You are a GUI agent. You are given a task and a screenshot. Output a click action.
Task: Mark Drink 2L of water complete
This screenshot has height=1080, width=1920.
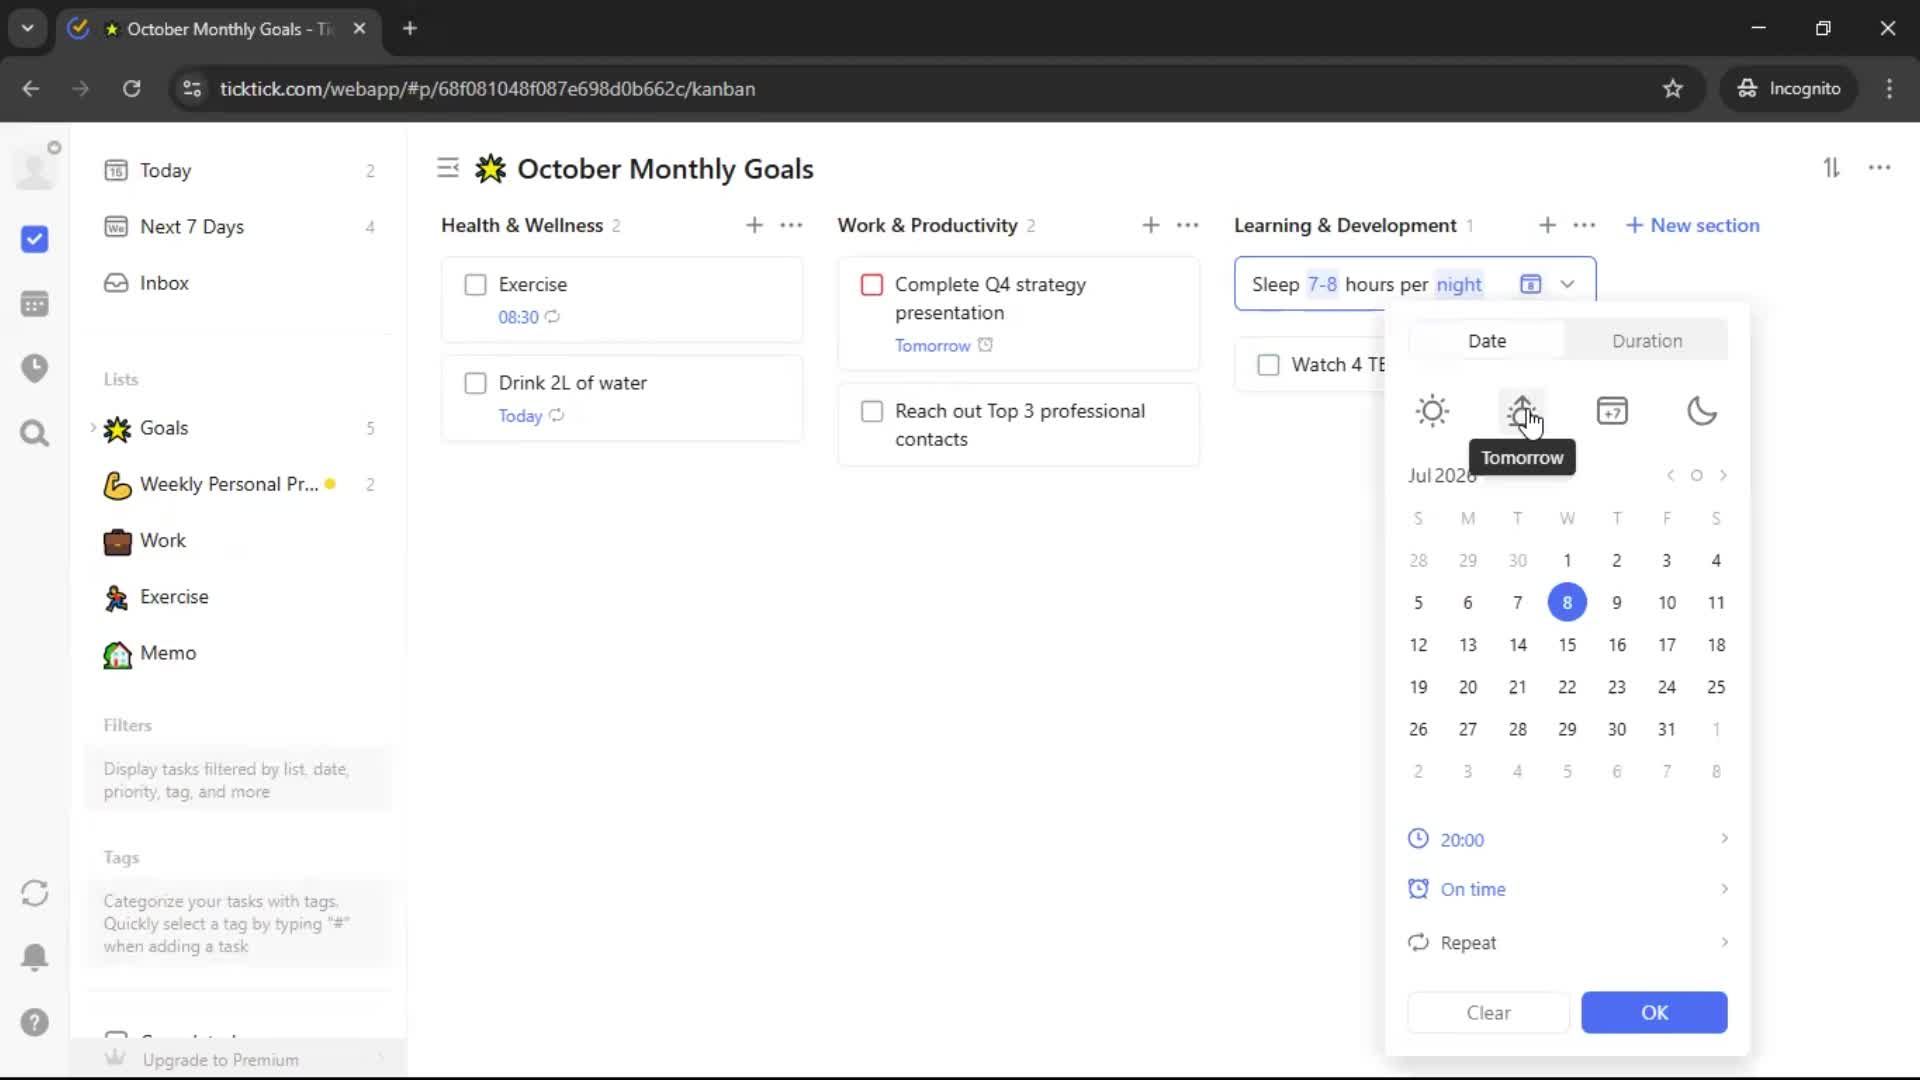point(475,383)
